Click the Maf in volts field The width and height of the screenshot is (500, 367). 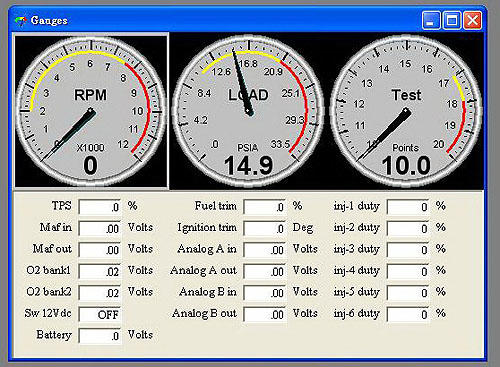point(100,228)
